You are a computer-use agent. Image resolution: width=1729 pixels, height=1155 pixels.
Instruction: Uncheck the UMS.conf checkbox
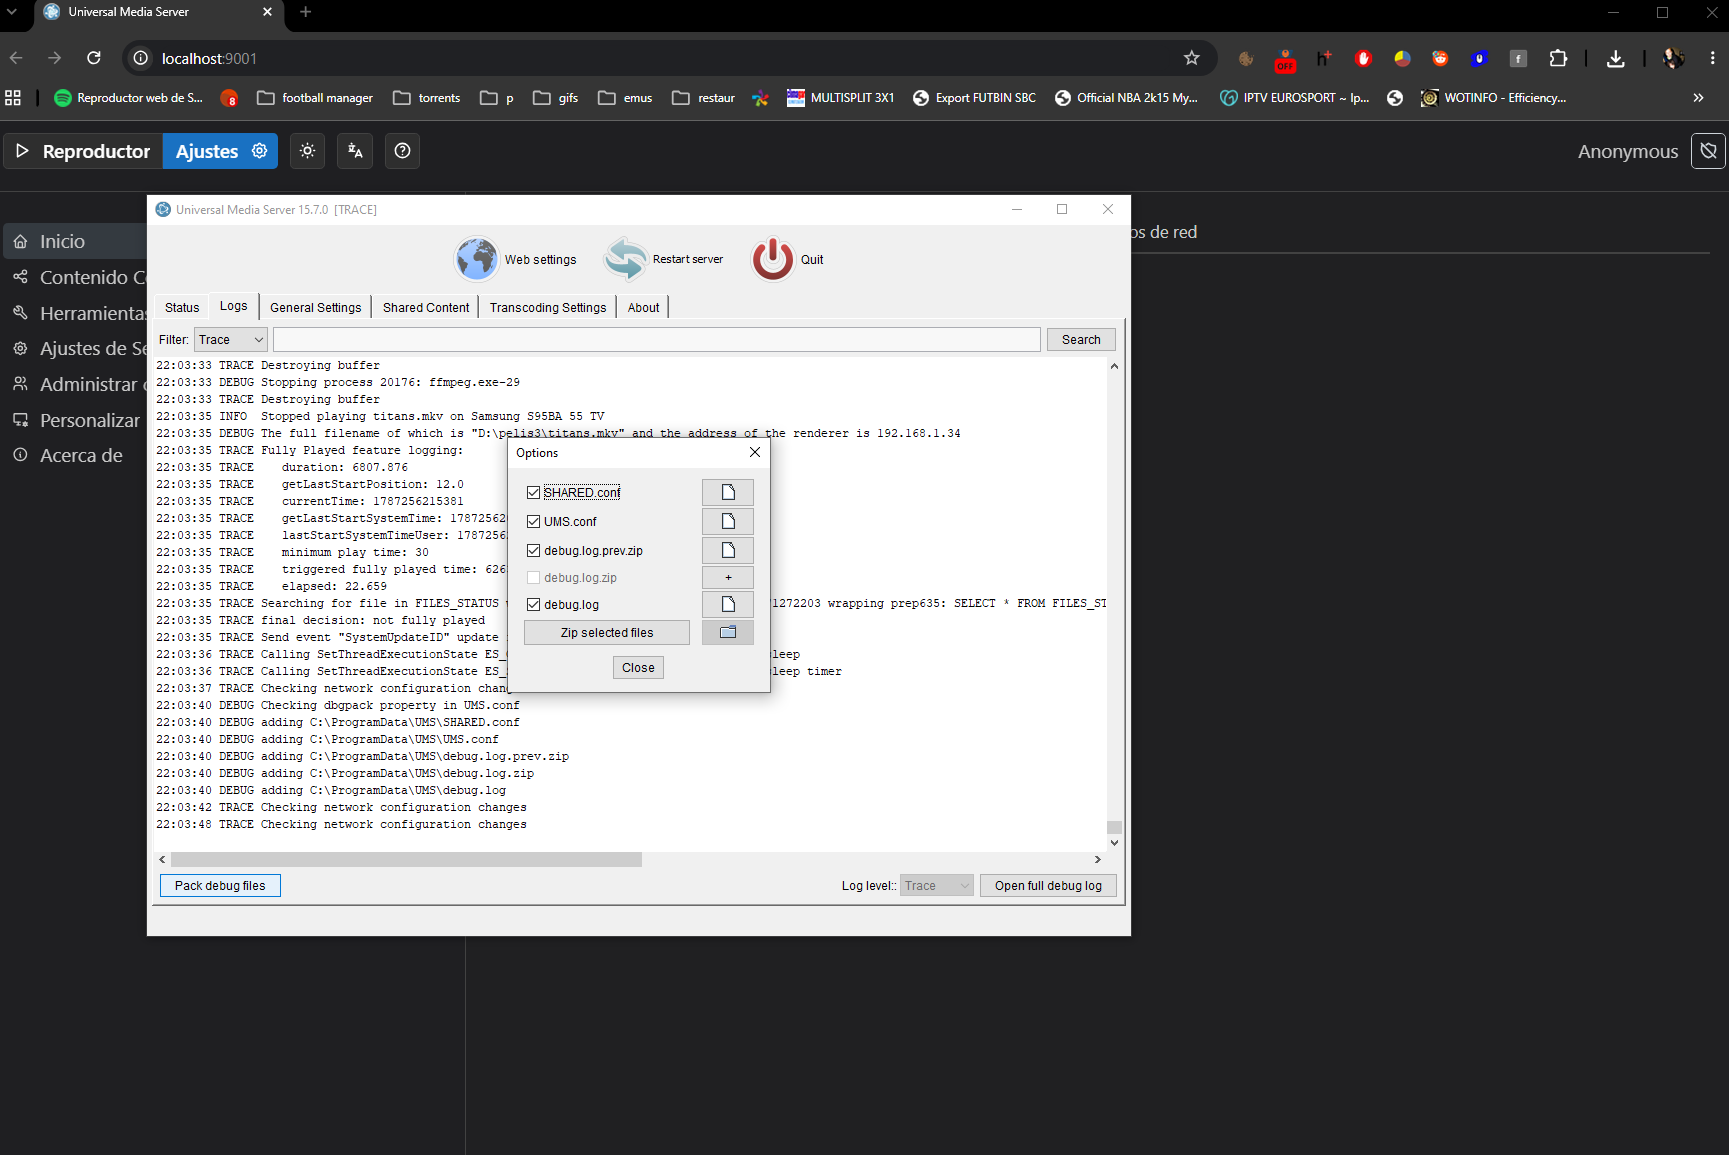(534, 521)
